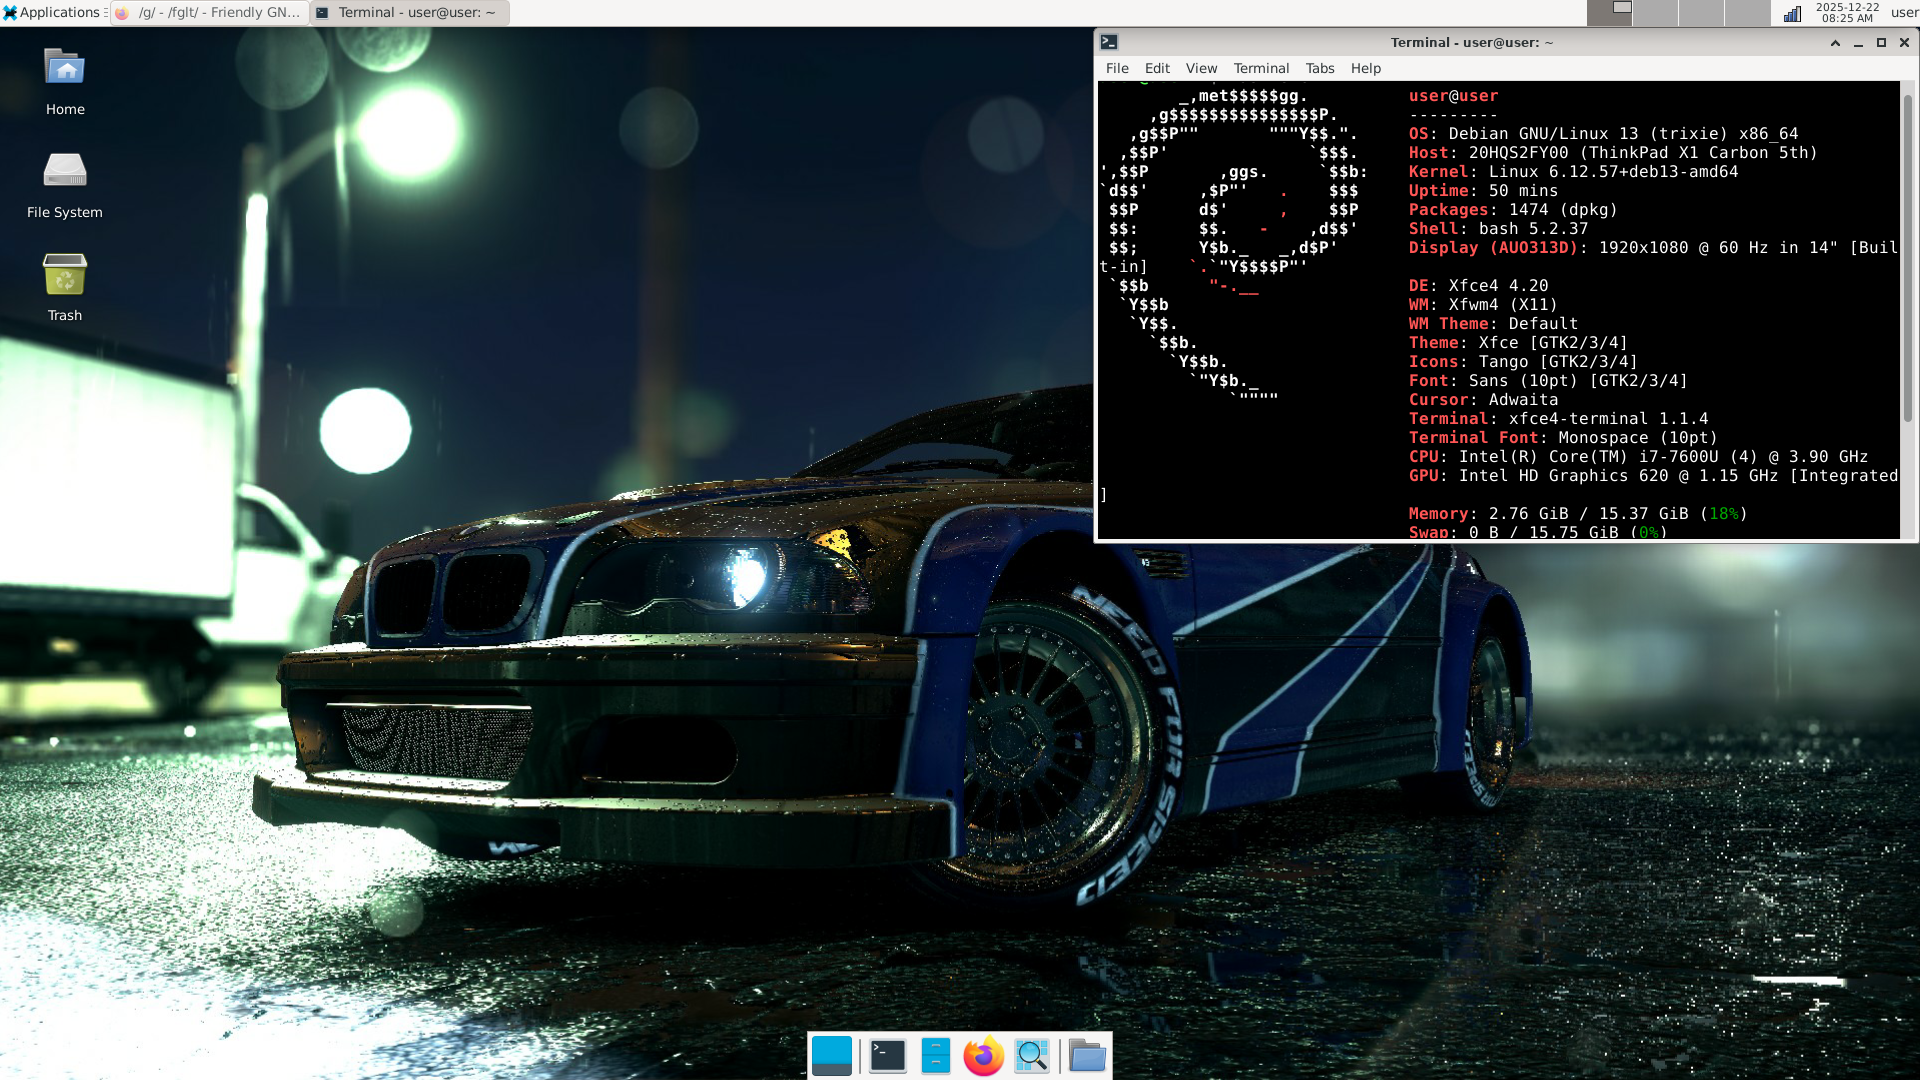Open the File Manager cabinet dock icon
Image resolution: width=1920 pixels, height=1080 pixels.
click(x=935, y=1056)
